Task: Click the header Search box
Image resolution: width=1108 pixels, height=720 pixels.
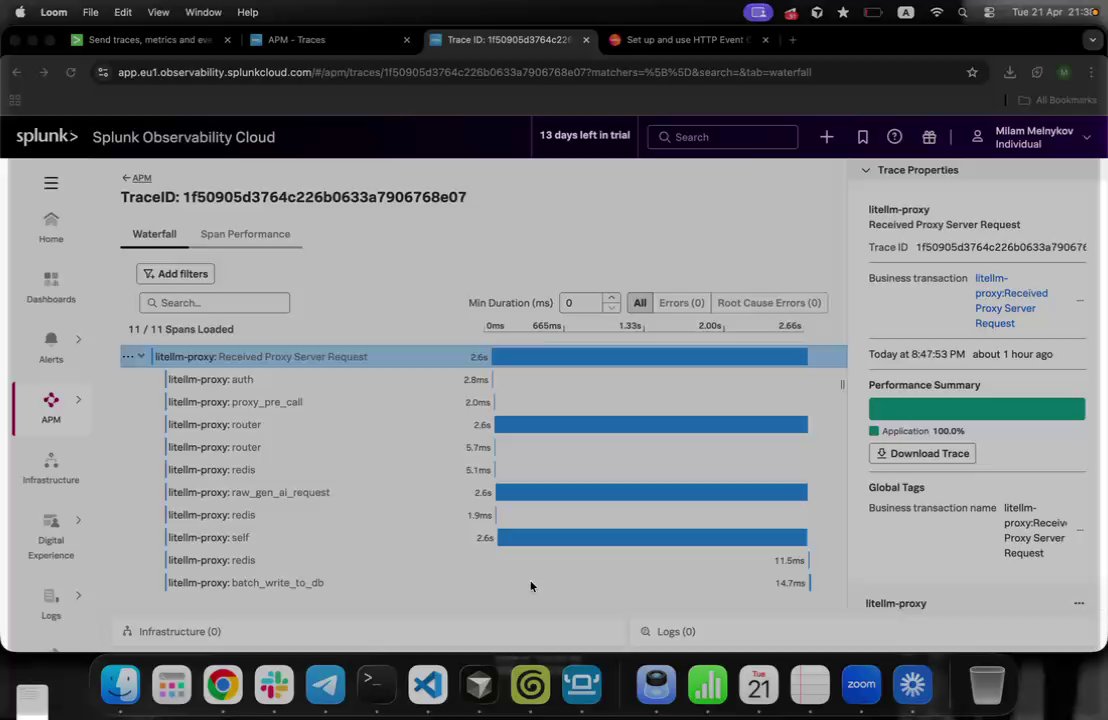Action: [x=722, y=137]
